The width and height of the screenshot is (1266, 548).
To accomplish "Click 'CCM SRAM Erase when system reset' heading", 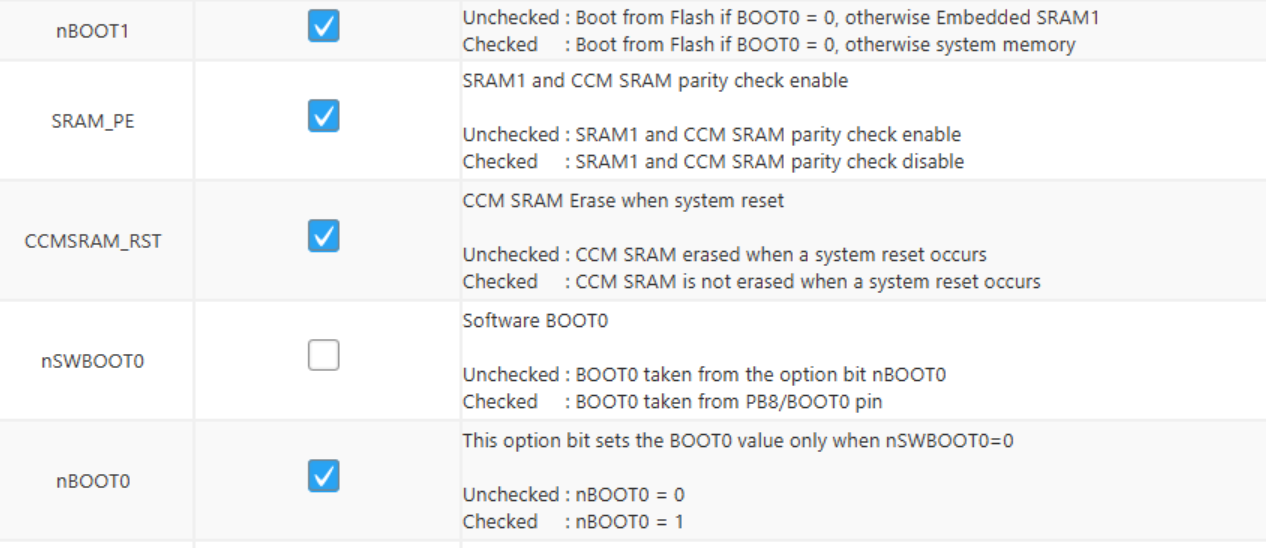I will click(623, 201).
